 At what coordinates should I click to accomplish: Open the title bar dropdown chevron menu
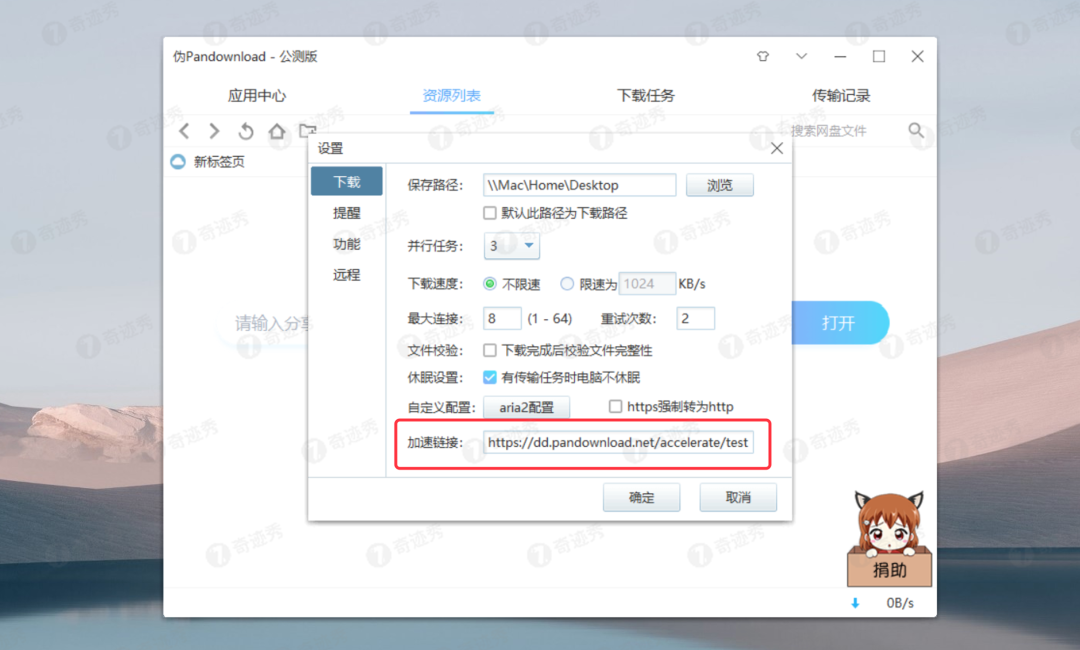pos(801,56)
